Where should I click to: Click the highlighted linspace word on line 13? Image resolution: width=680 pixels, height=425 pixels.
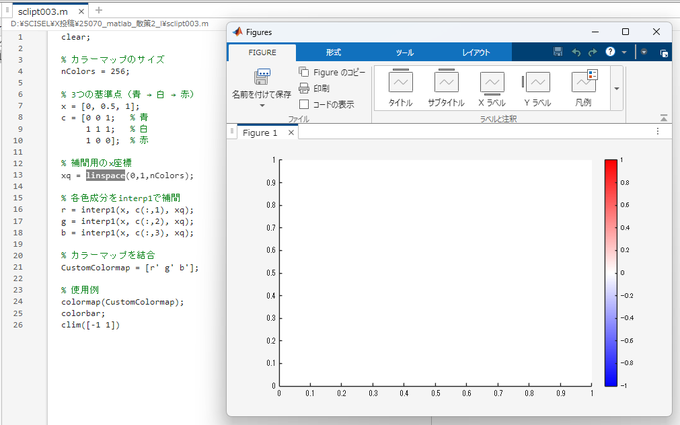[x=105, y=175]
